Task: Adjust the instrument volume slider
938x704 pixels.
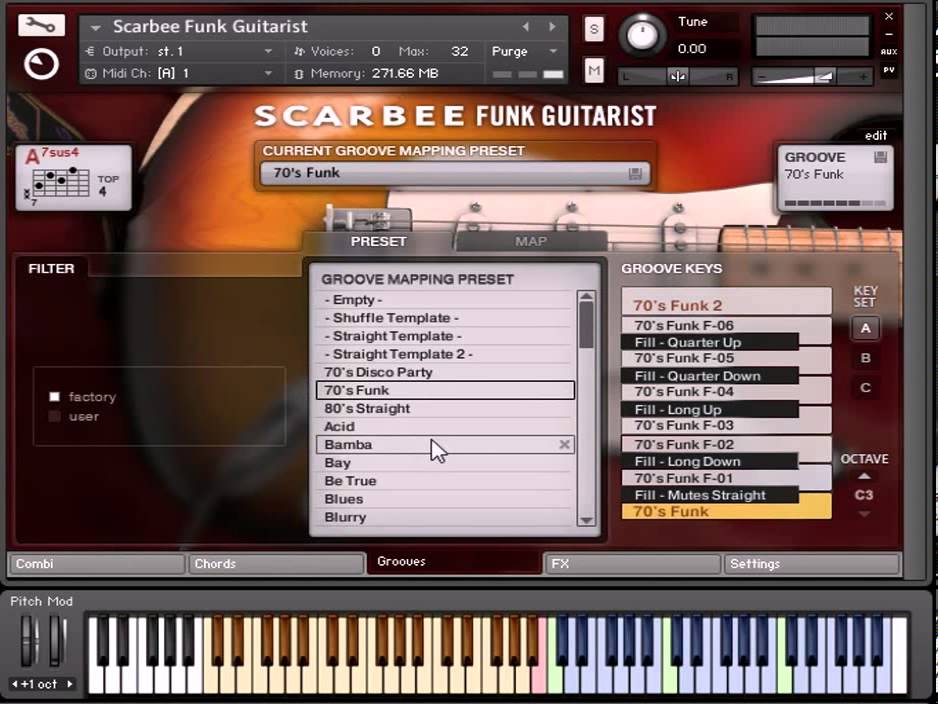Action: click(811, 77)
